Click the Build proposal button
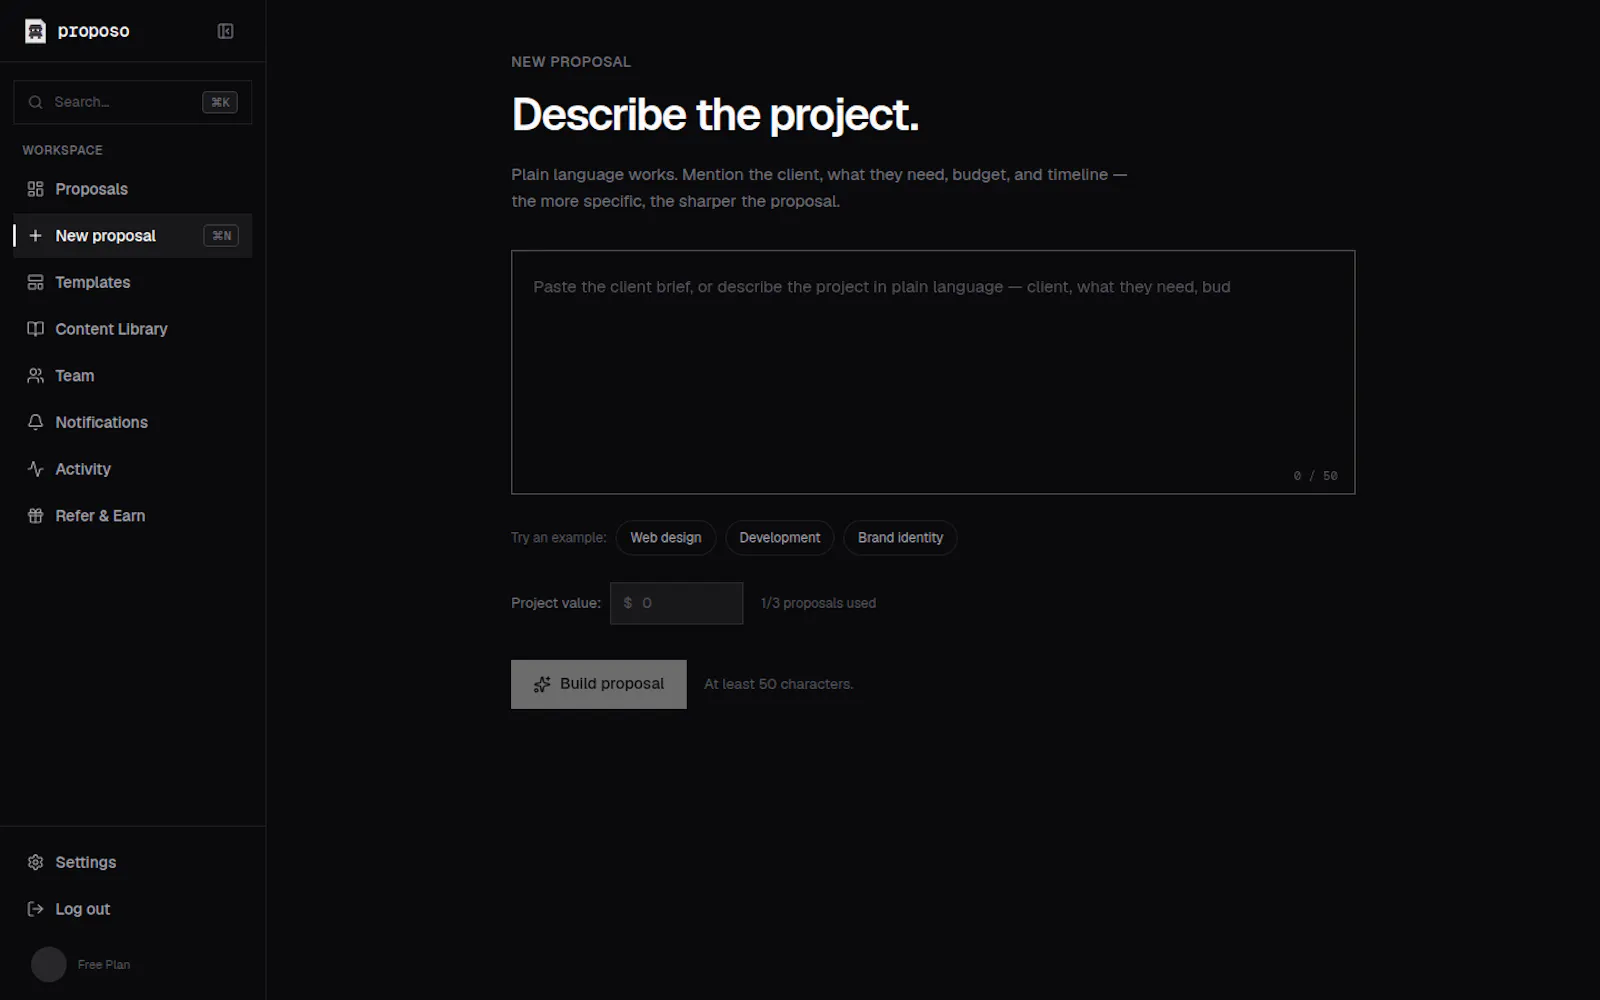The width and height of the screenshot is (1600, 1000). tap(599, 684)
